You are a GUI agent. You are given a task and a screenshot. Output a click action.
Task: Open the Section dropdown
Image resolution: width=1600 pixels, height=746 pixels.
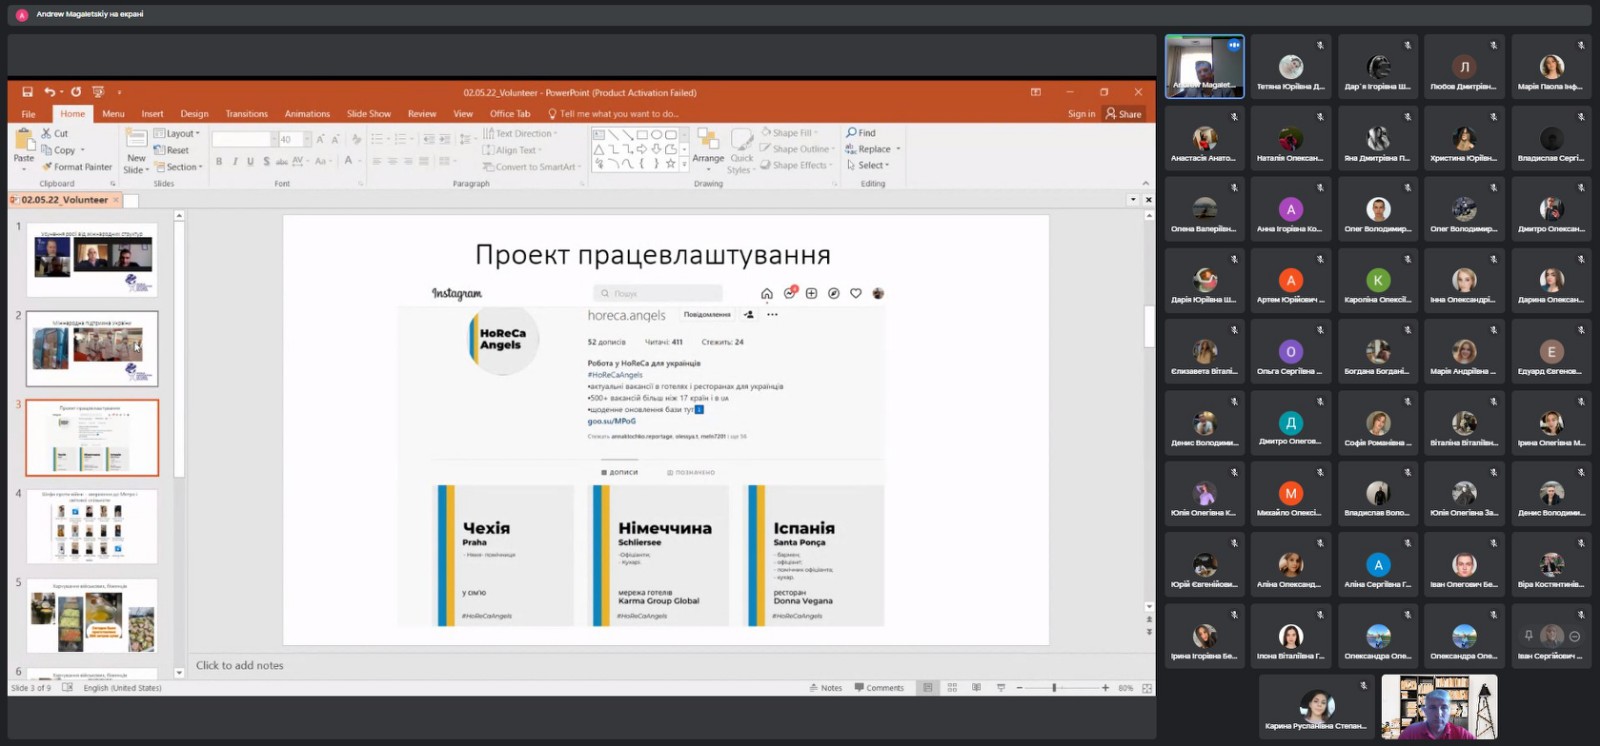pos(182,167)
